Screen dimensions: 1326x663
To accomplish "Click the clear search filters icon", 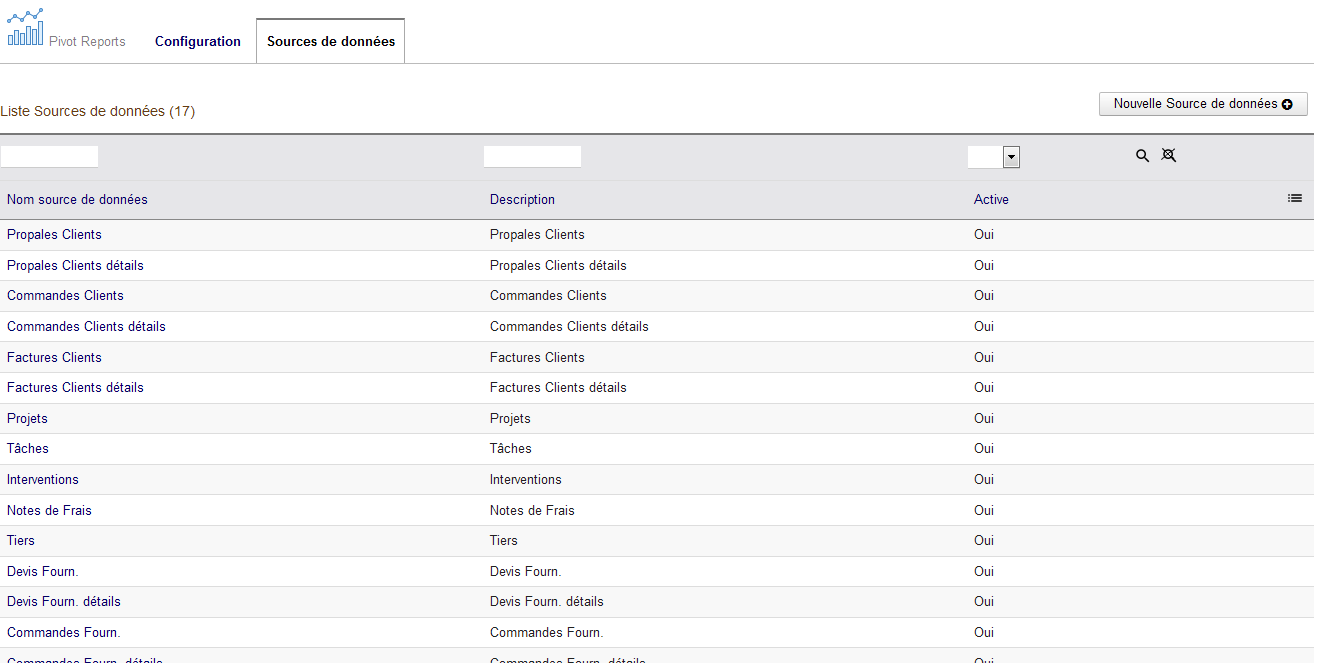I will (x=1168, y=156).
